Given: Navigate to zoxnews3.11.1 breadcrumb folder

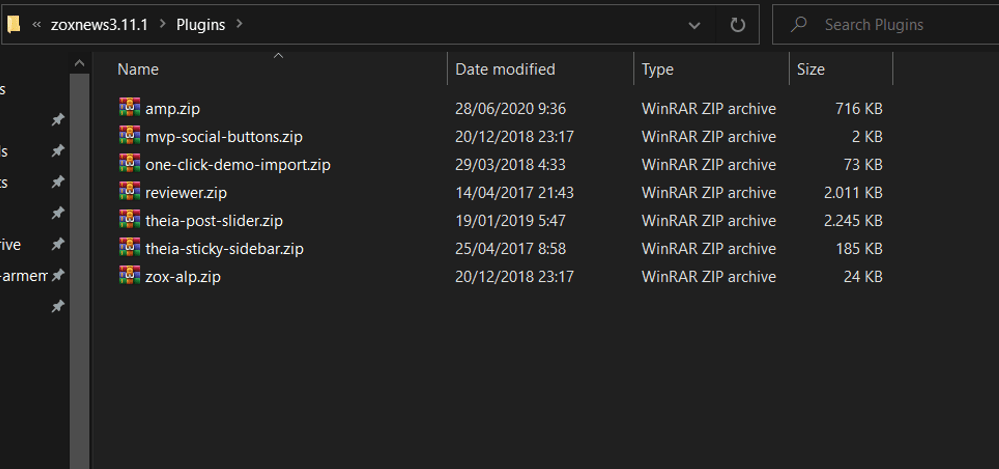Looking at the screenshot, I should [99, 24].
